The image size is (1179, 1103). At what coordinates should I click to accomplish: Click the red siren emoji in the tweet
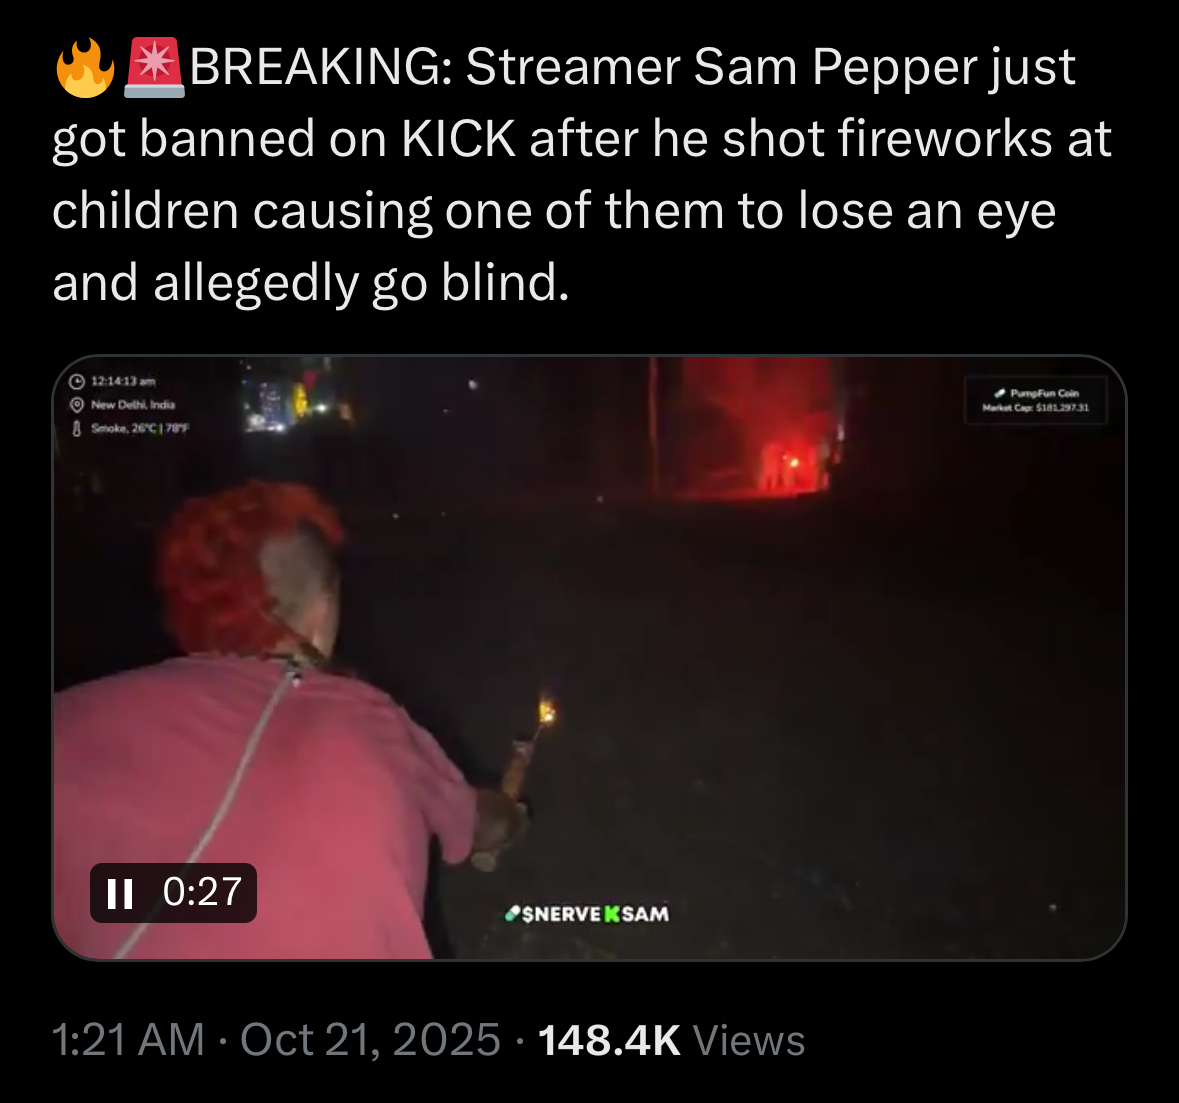154,68
